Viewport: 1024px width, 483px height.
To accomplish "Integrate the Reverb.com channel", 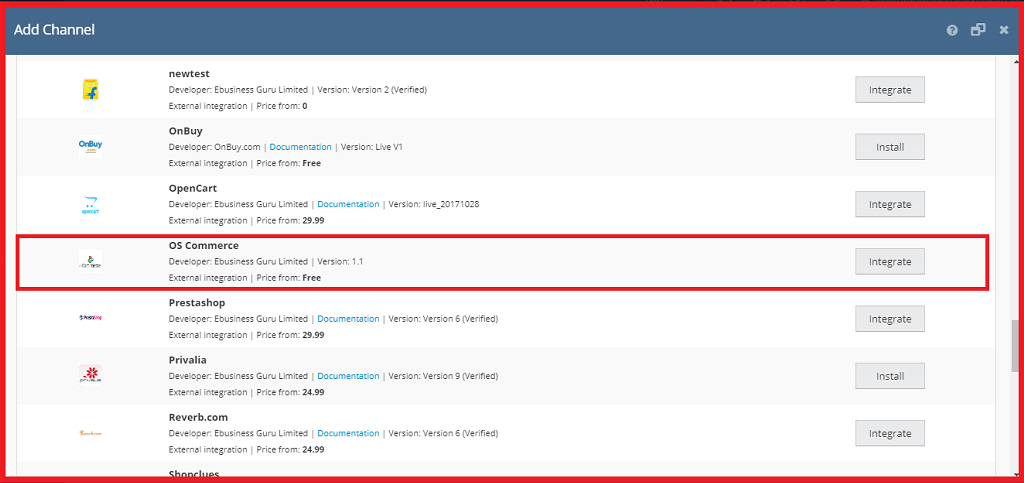I will pos(889,433).
